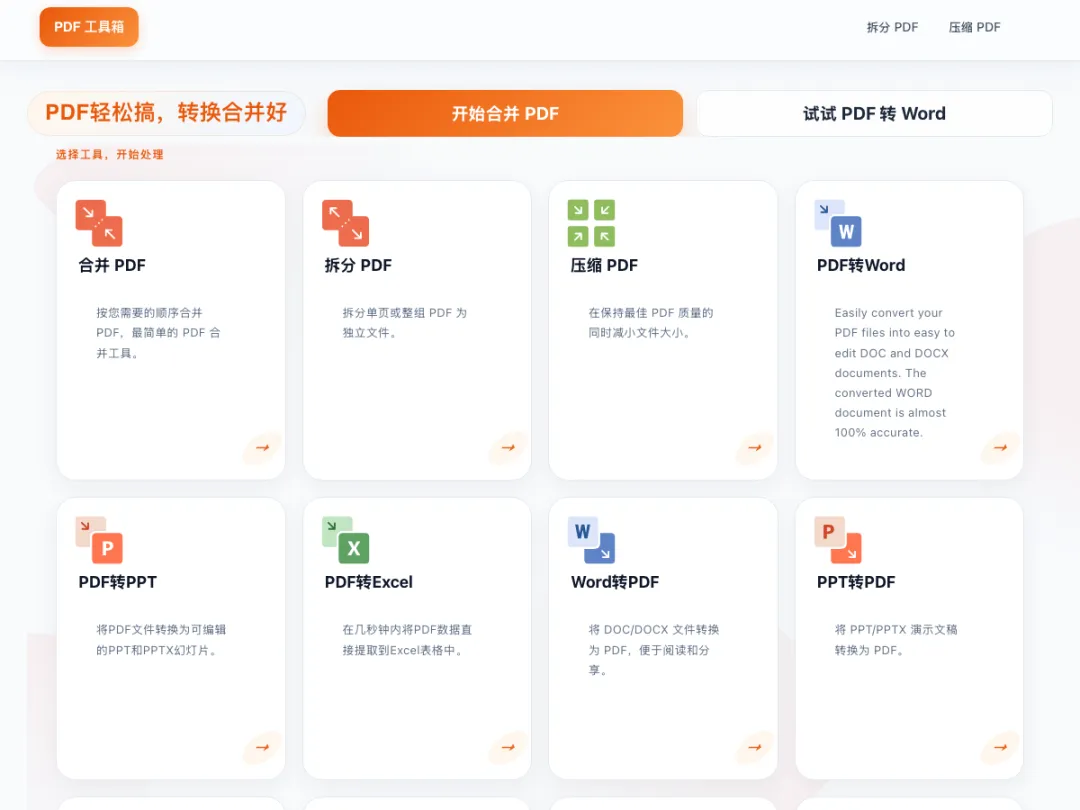Click description '在保持最佳 PDF 质量的'
Viewport: 1080px width, 810px height.
[x=651, y=313]
